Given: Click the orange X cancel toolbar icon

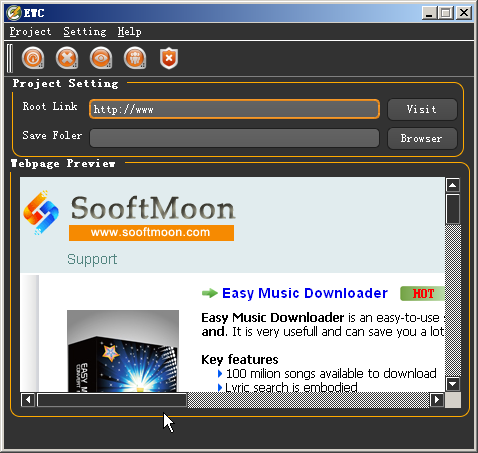Looking at the screenshot, I should point(67,58).
